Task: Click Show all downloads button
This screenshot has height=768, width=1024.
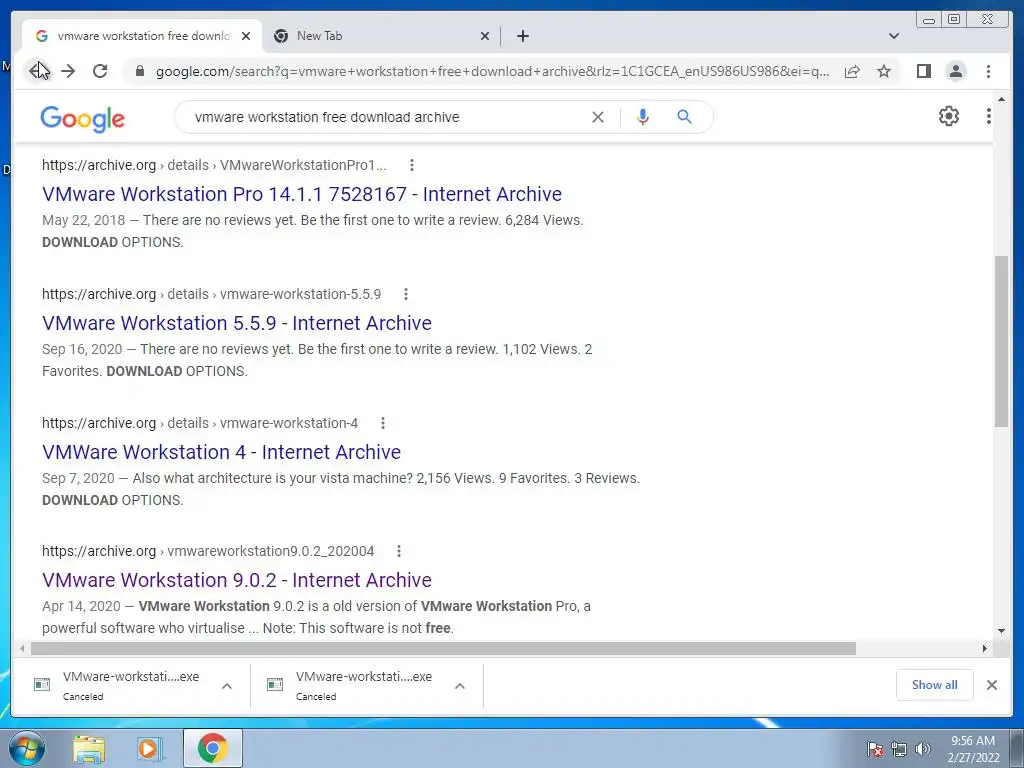Action: pyautogui.click(x=935, y=685)
